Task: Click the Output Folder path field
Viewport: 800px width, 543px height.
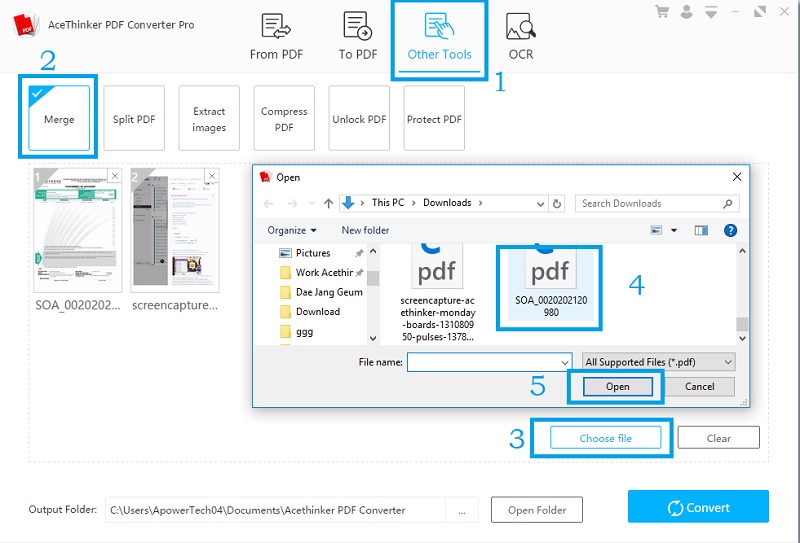Action: pos(276,510)
